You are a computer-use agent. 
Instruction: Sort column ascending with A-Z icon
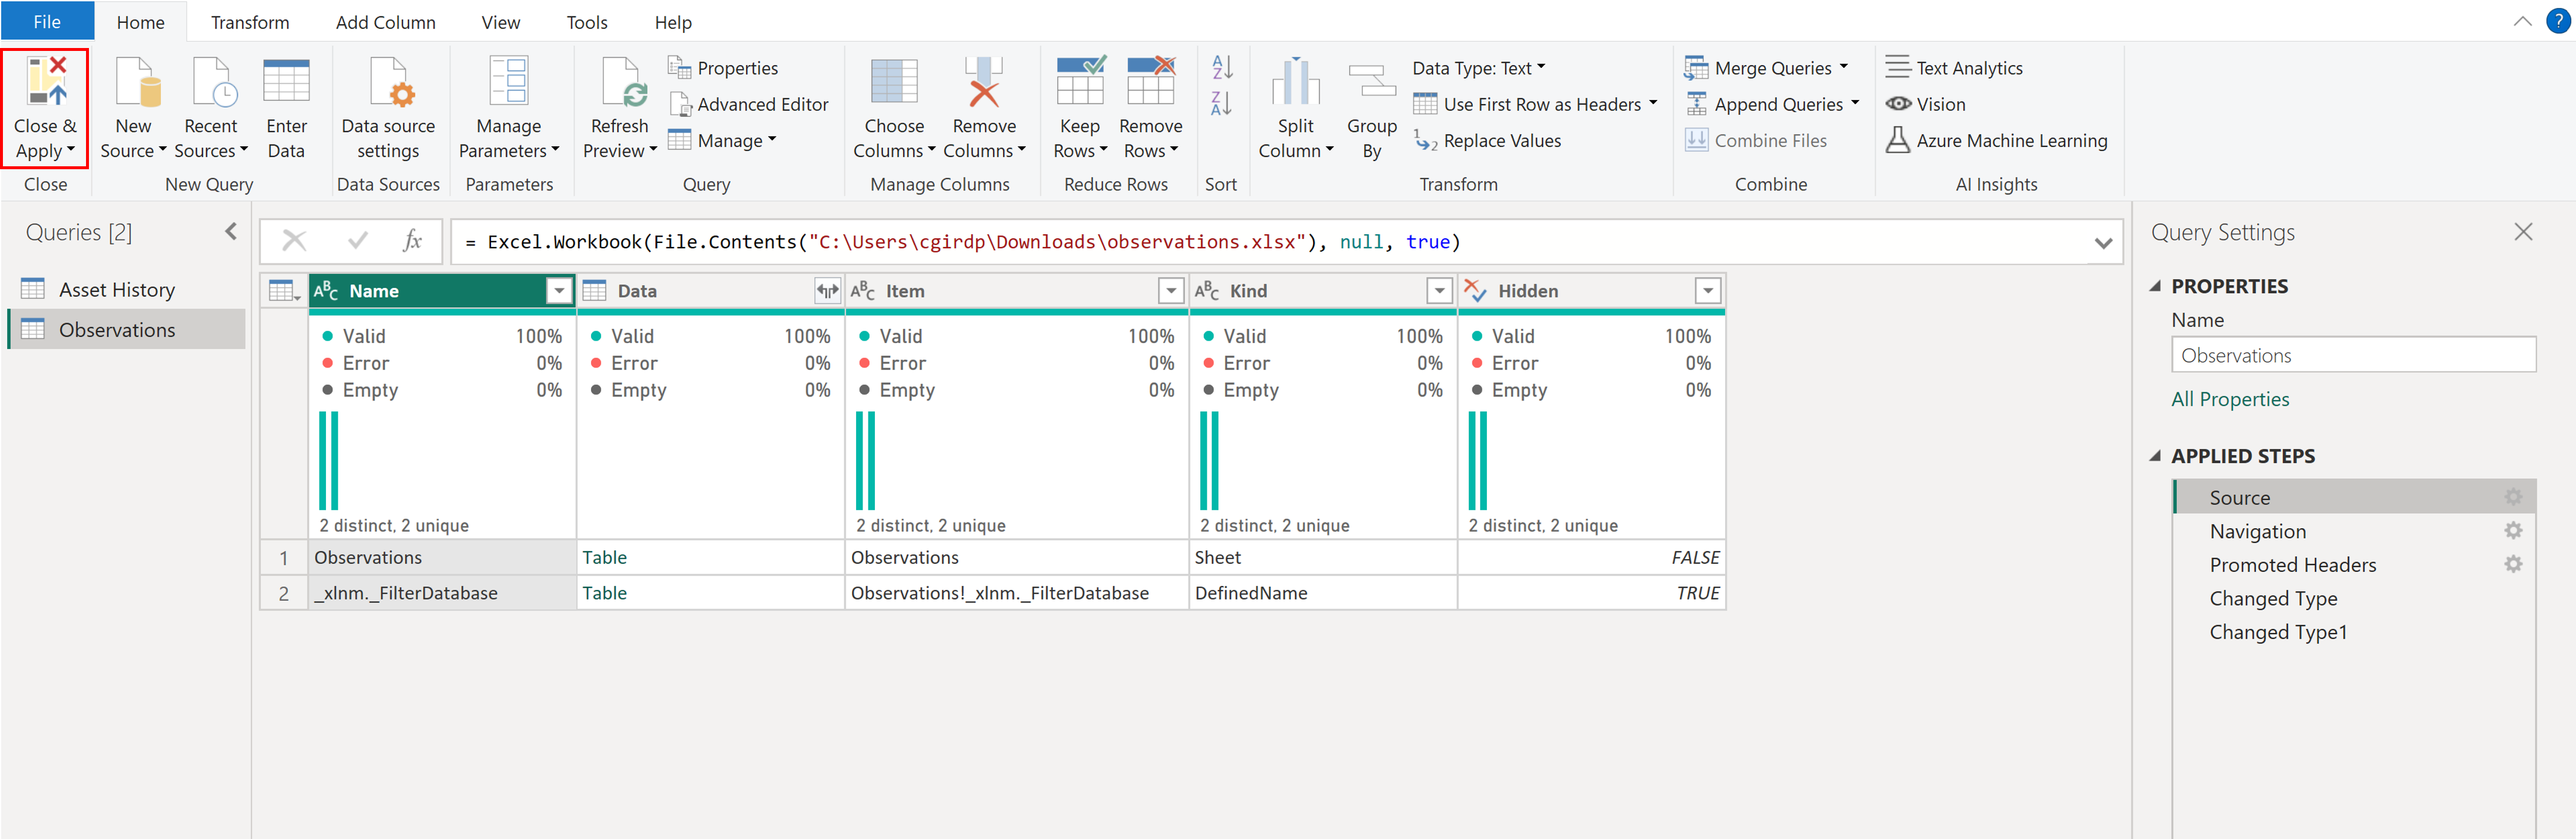coord(1221,67)
